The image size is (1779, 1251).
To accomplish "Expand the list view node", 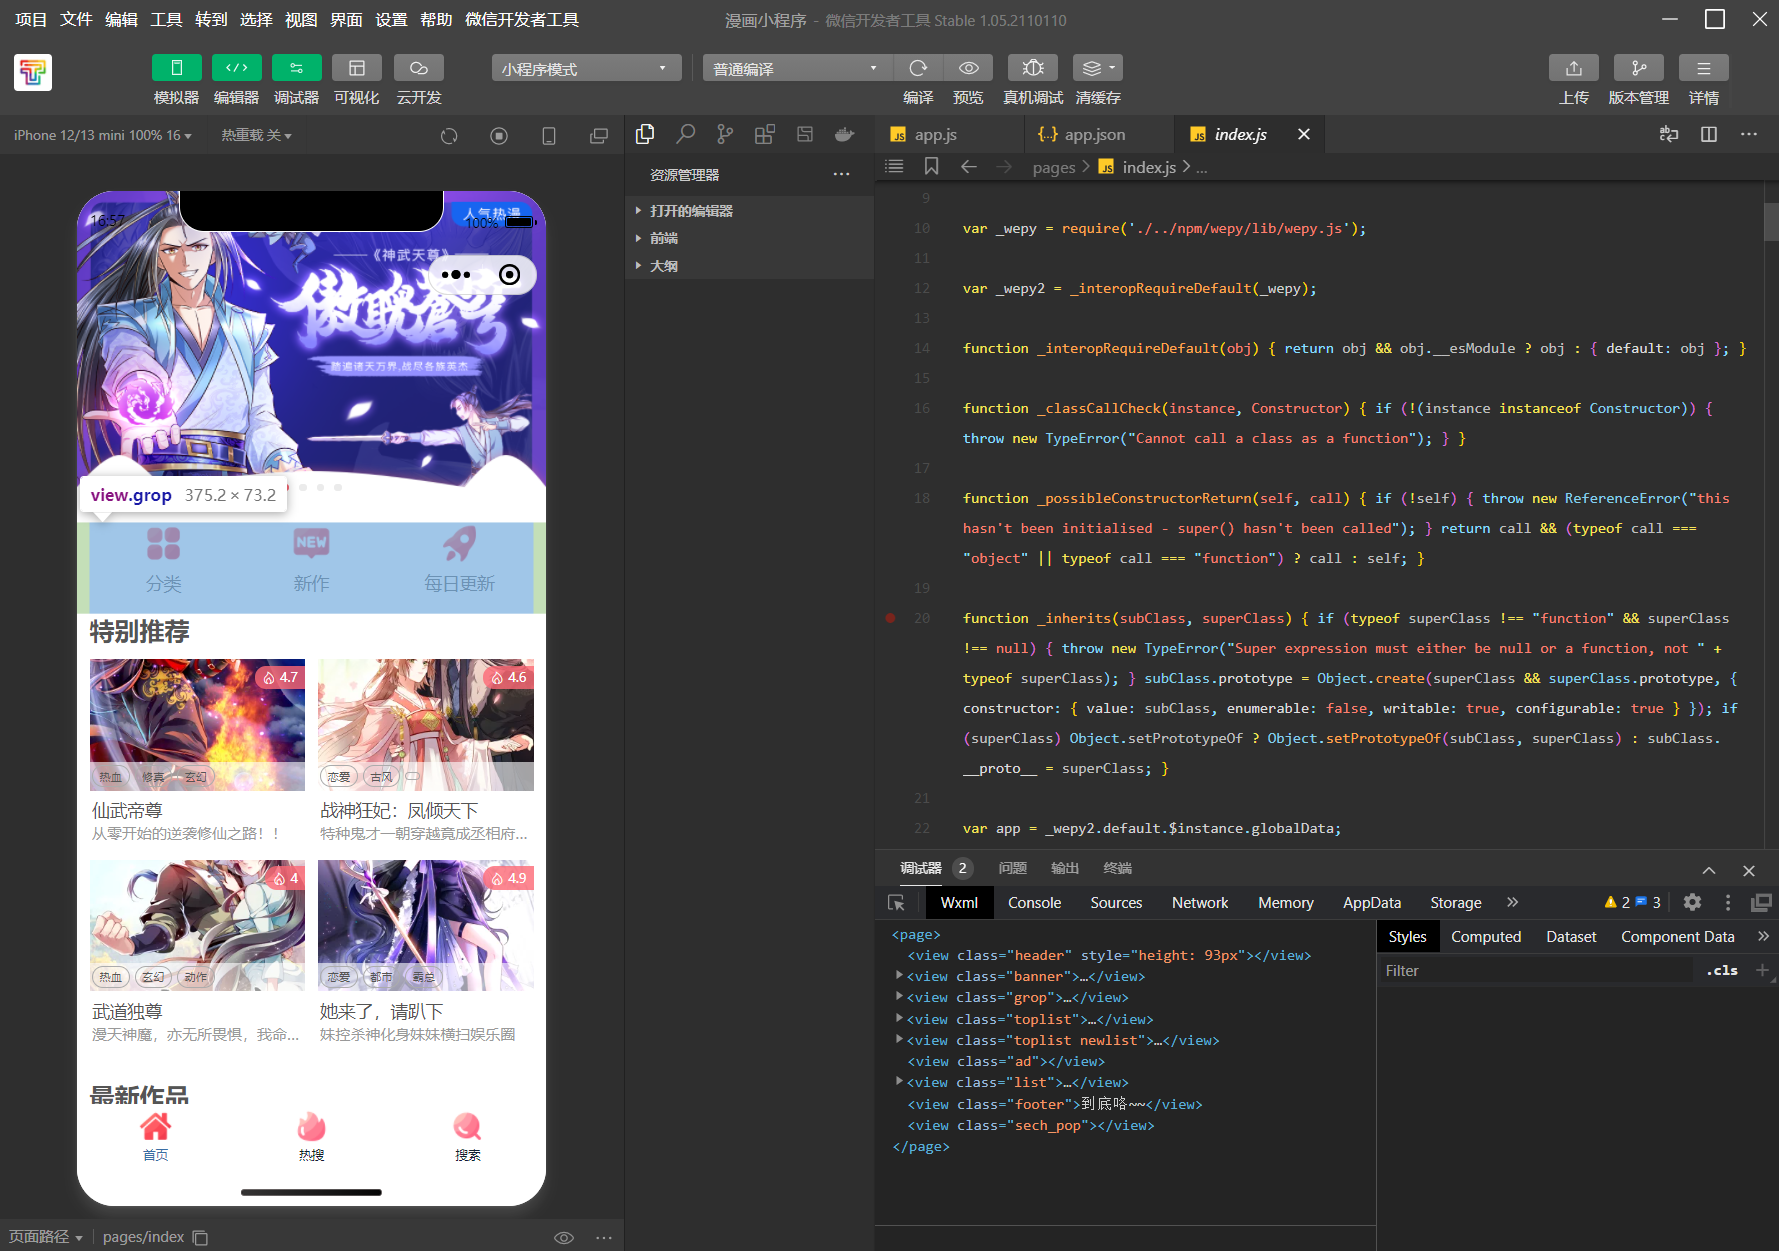I will (899, 1082).
